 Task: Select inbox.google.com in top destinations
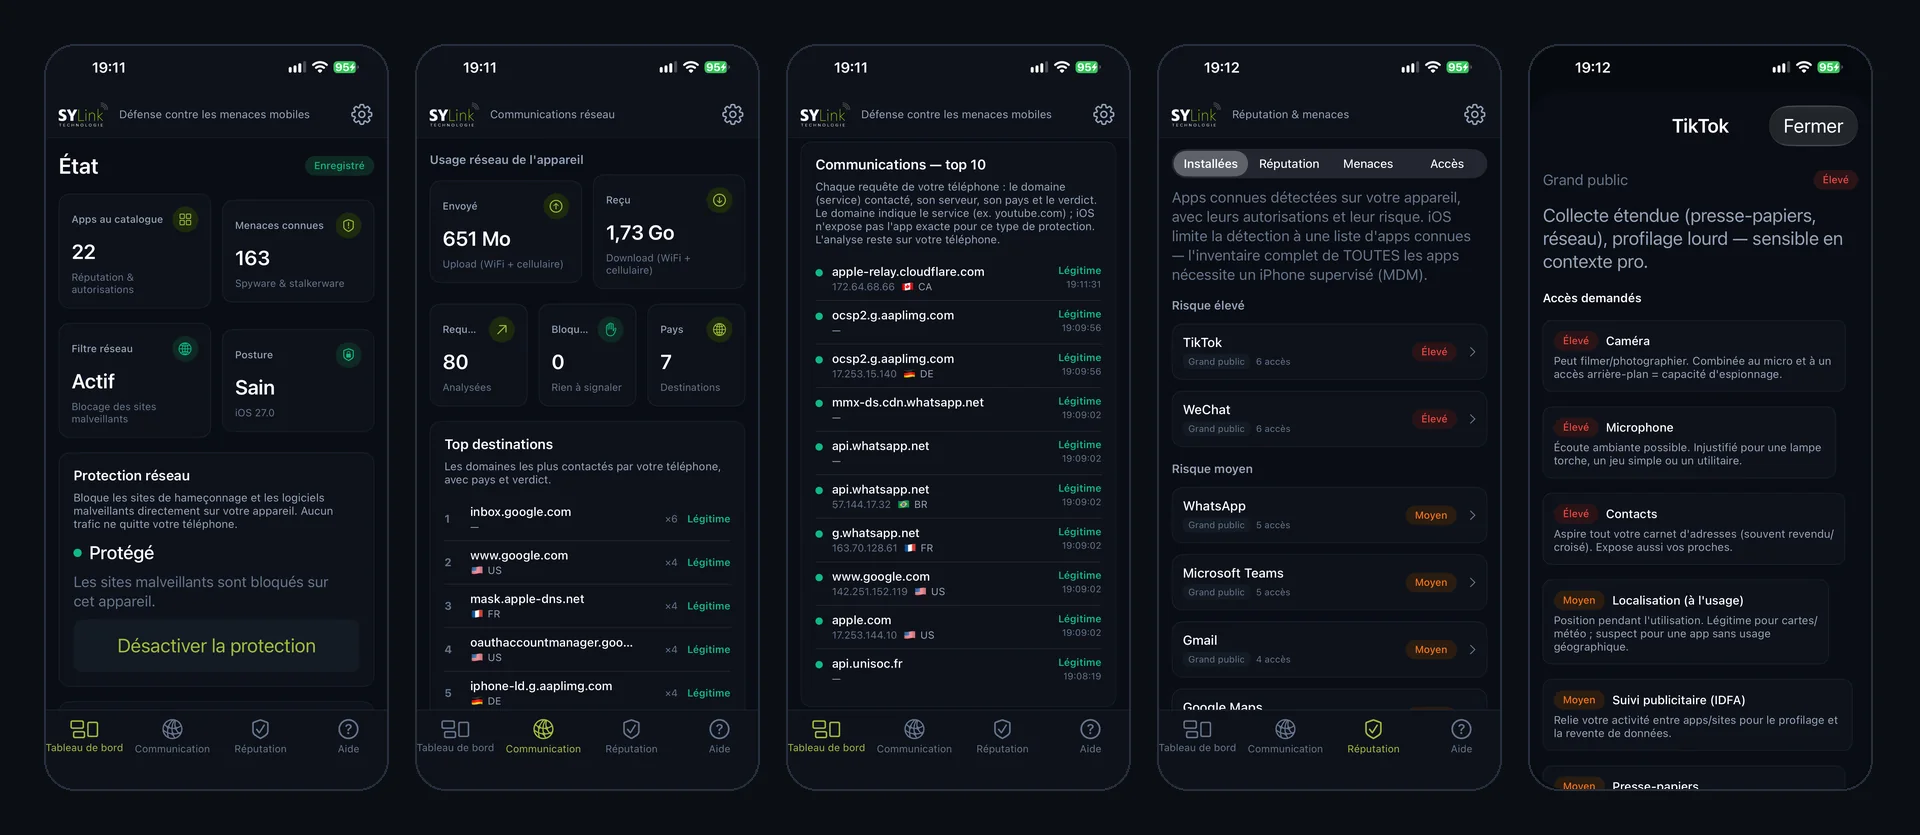(587, 518)
